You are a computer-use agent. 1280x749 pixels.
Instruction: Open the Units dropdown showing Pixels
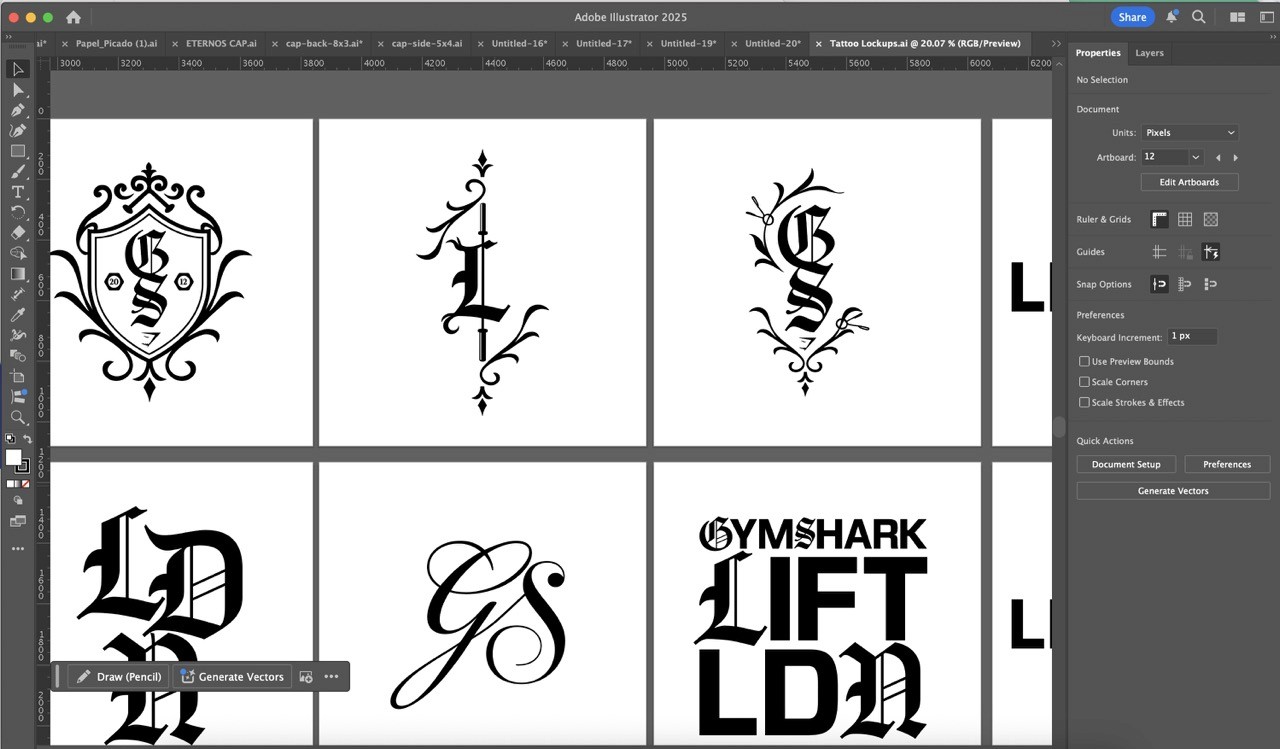(x=1190, y=133)
